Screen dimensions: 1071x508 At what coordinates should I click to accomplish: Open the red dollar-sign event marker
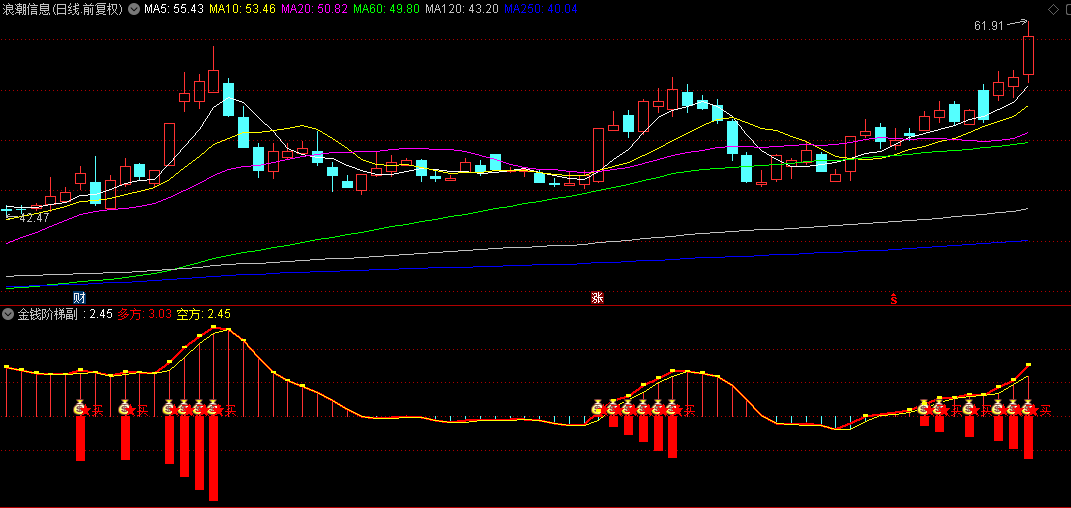coord(893,298)
